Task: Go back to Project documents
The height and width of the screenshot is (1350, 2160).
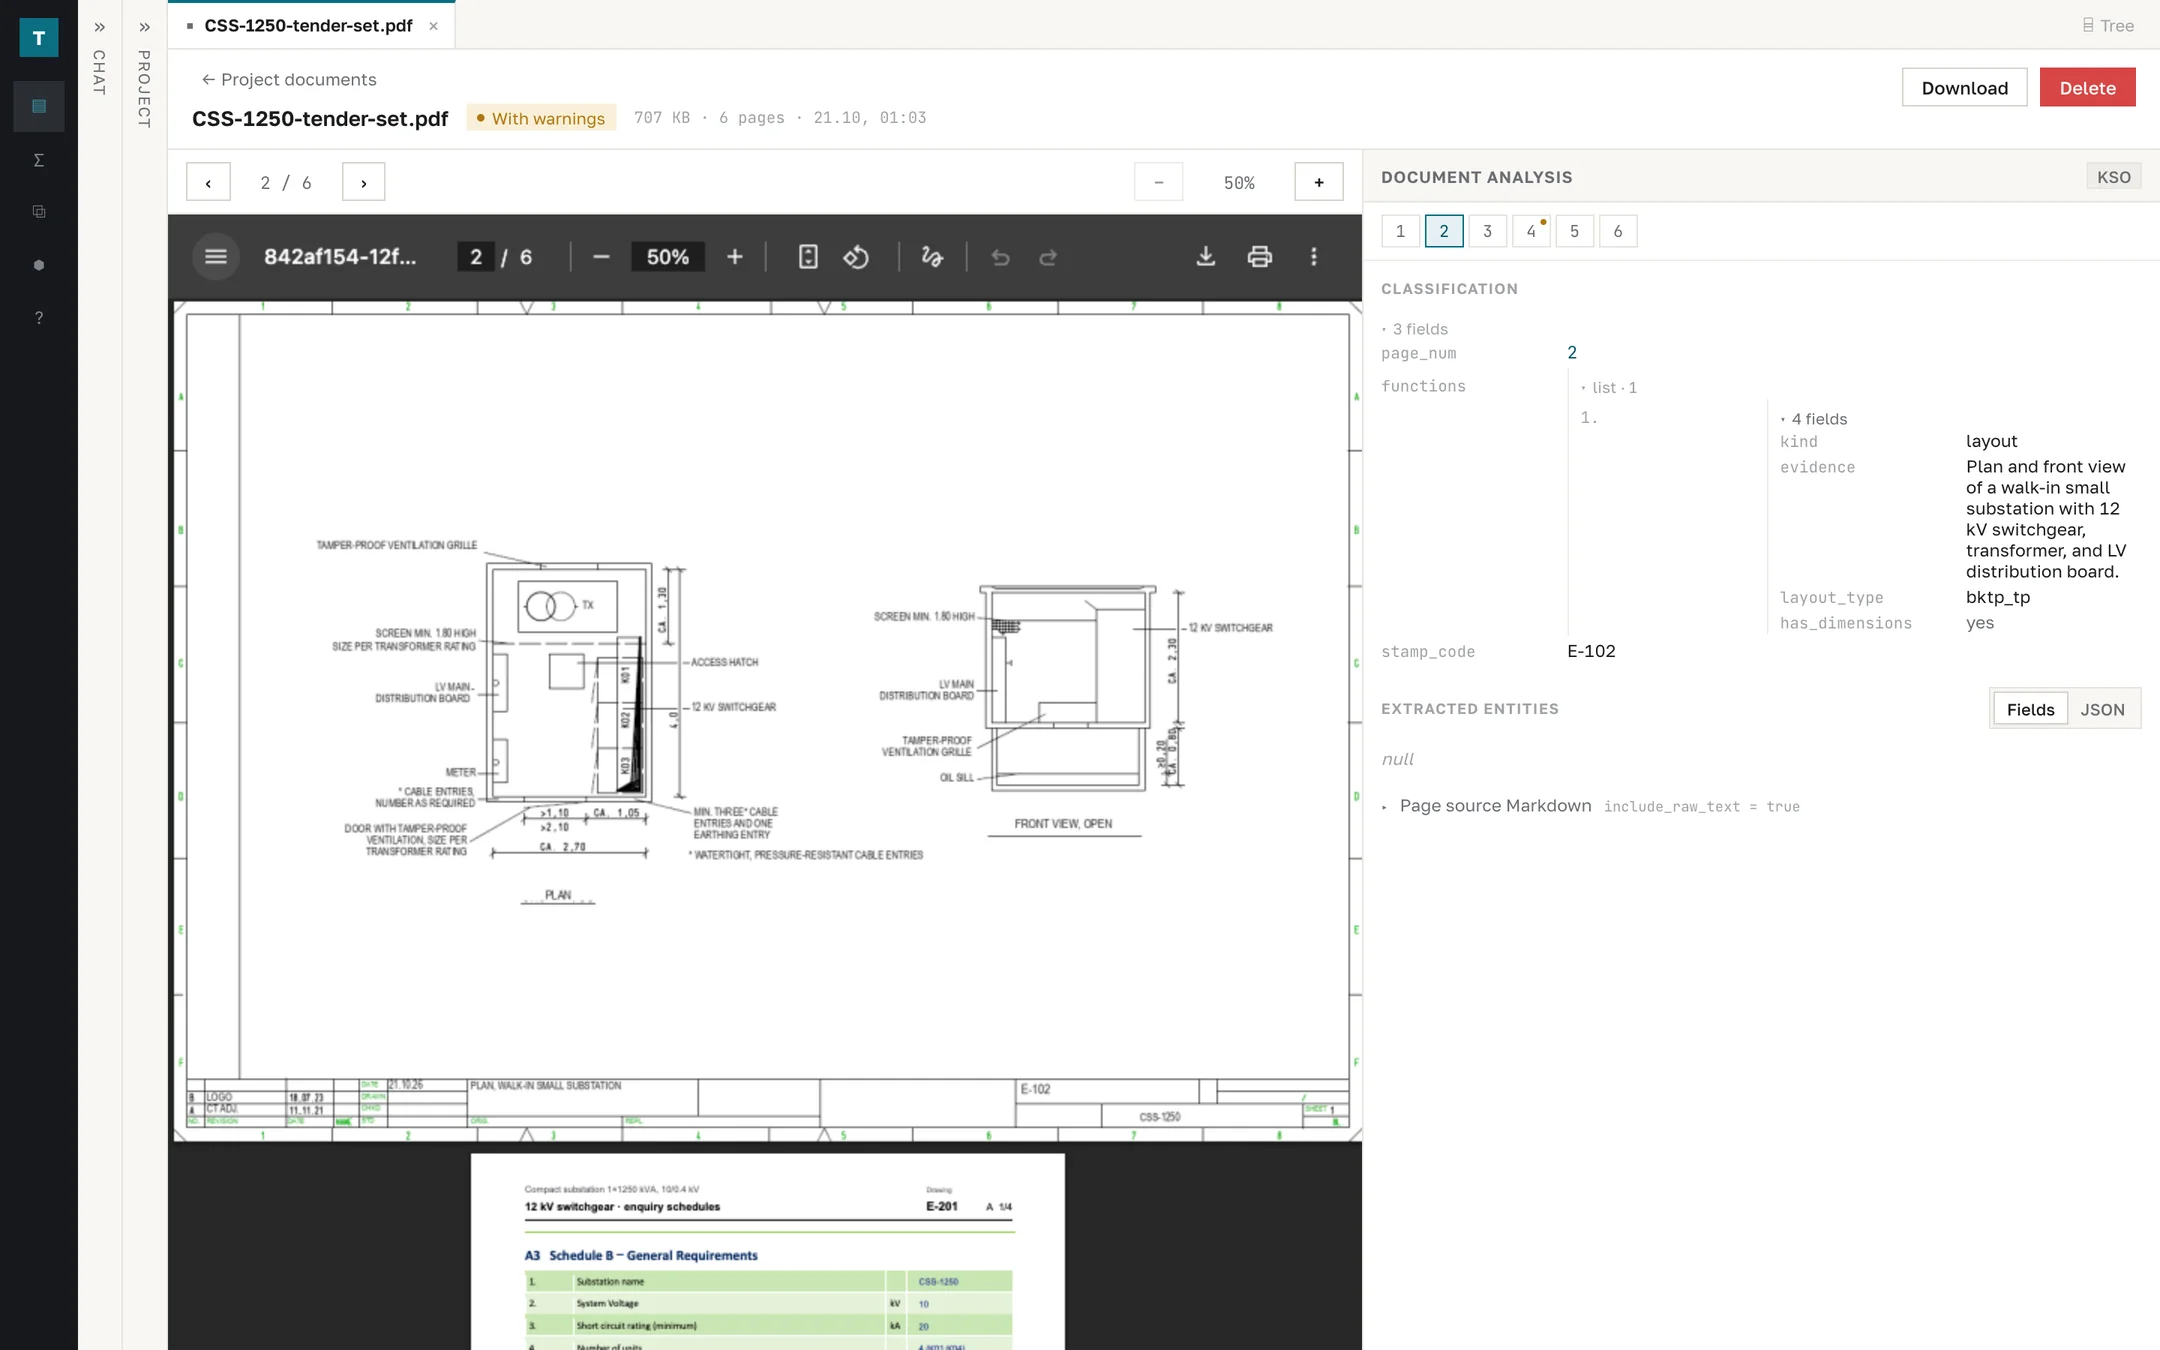Action: (x=289, y=79)
